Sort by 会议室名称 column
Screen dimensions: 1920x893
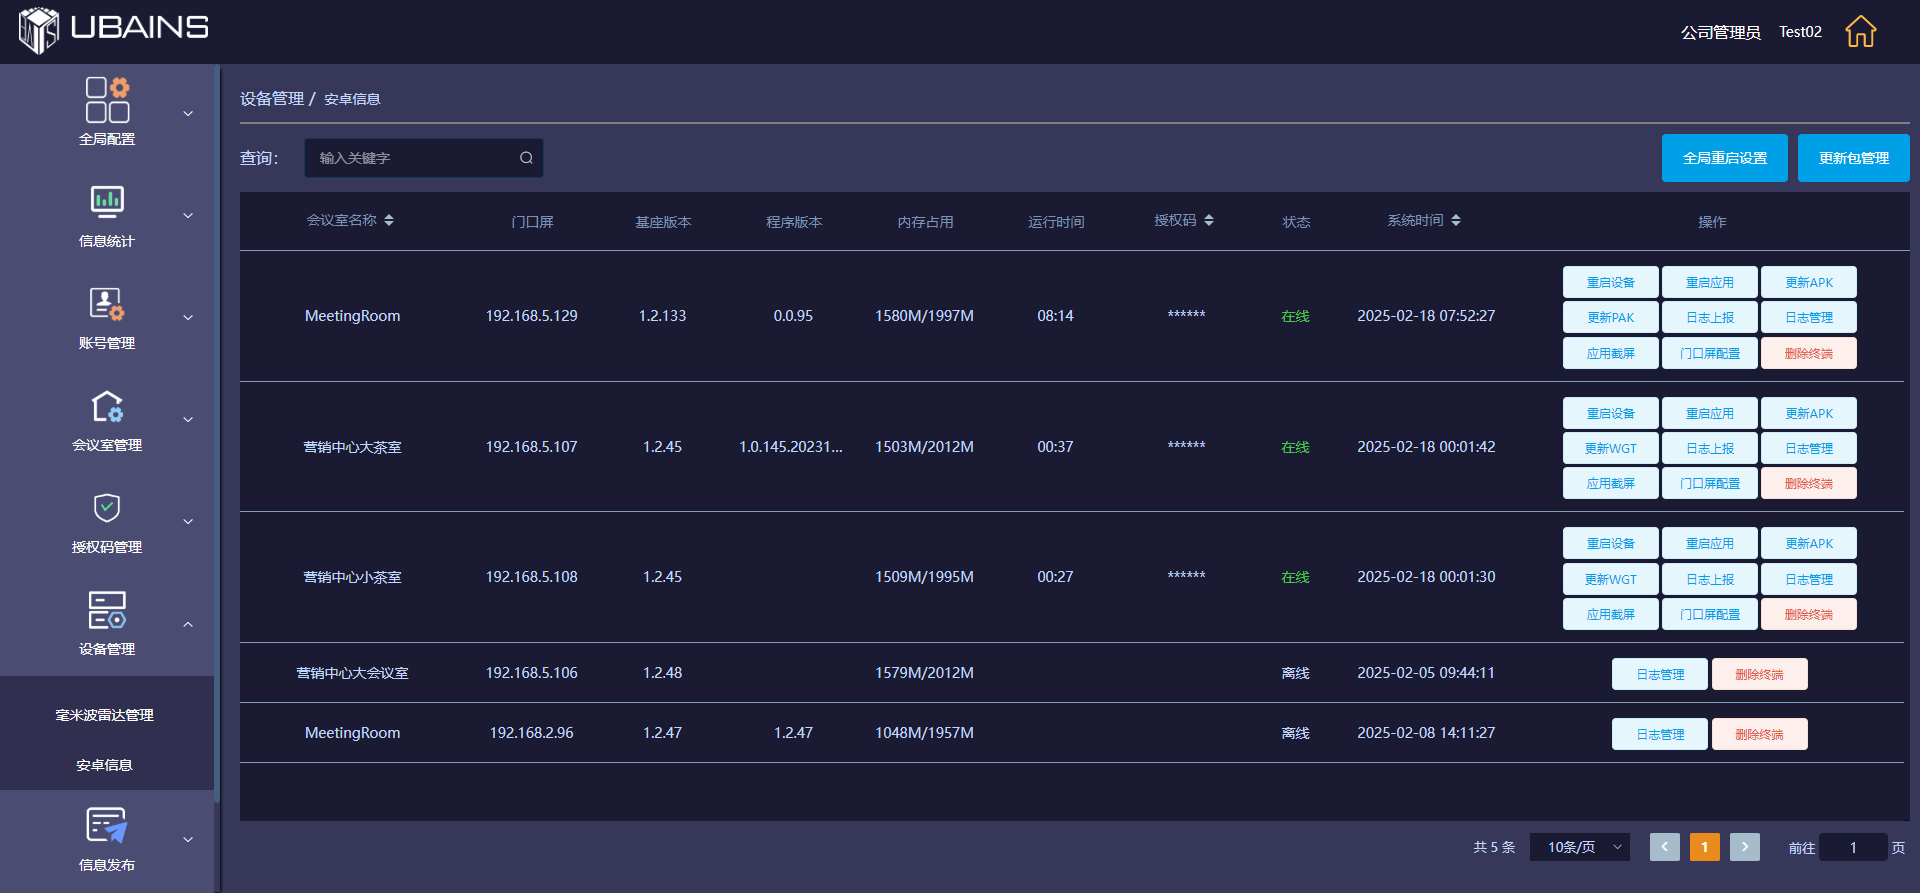point(389,220)
